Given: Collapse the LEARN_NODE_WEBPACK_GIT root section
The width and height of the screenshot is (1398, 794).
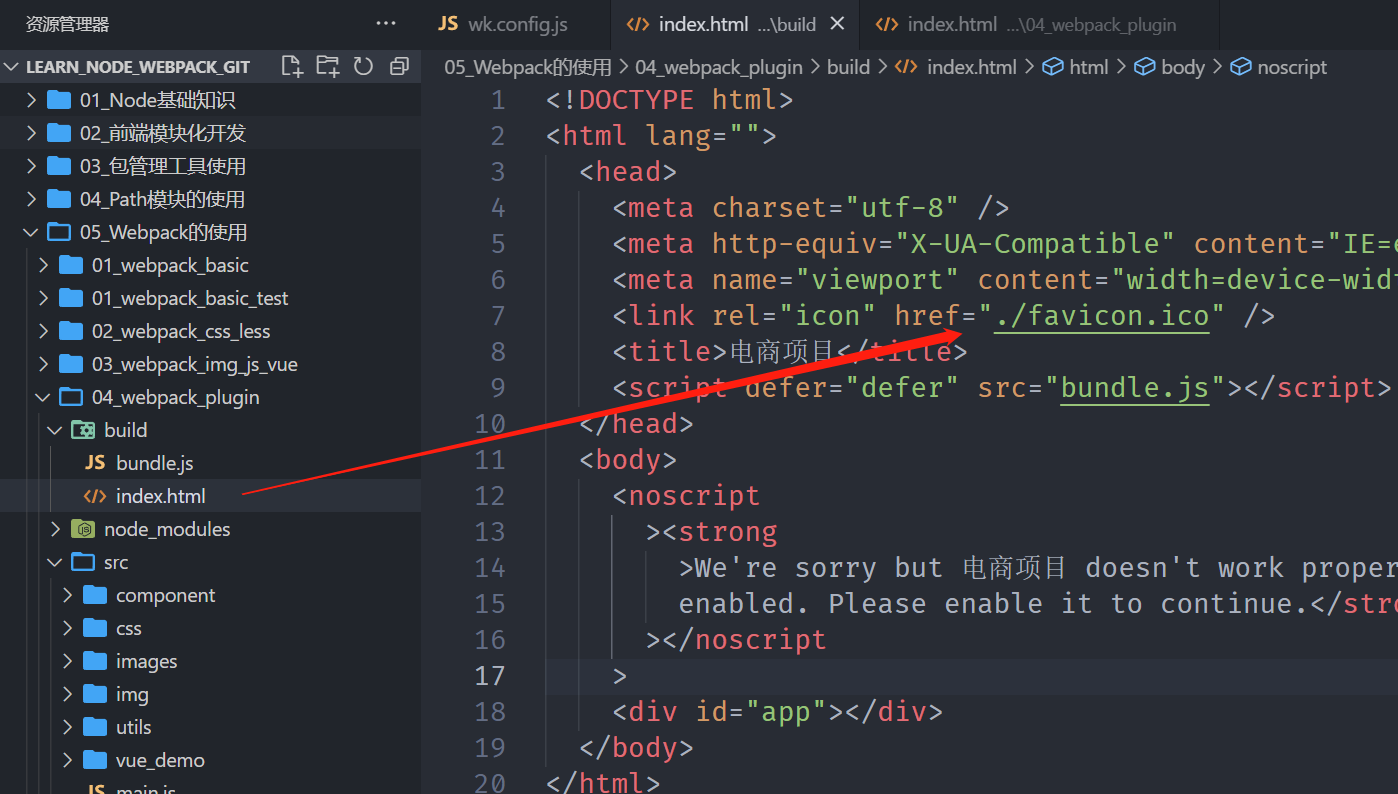Looking at the screenshot, I should [x=137, y=67].
